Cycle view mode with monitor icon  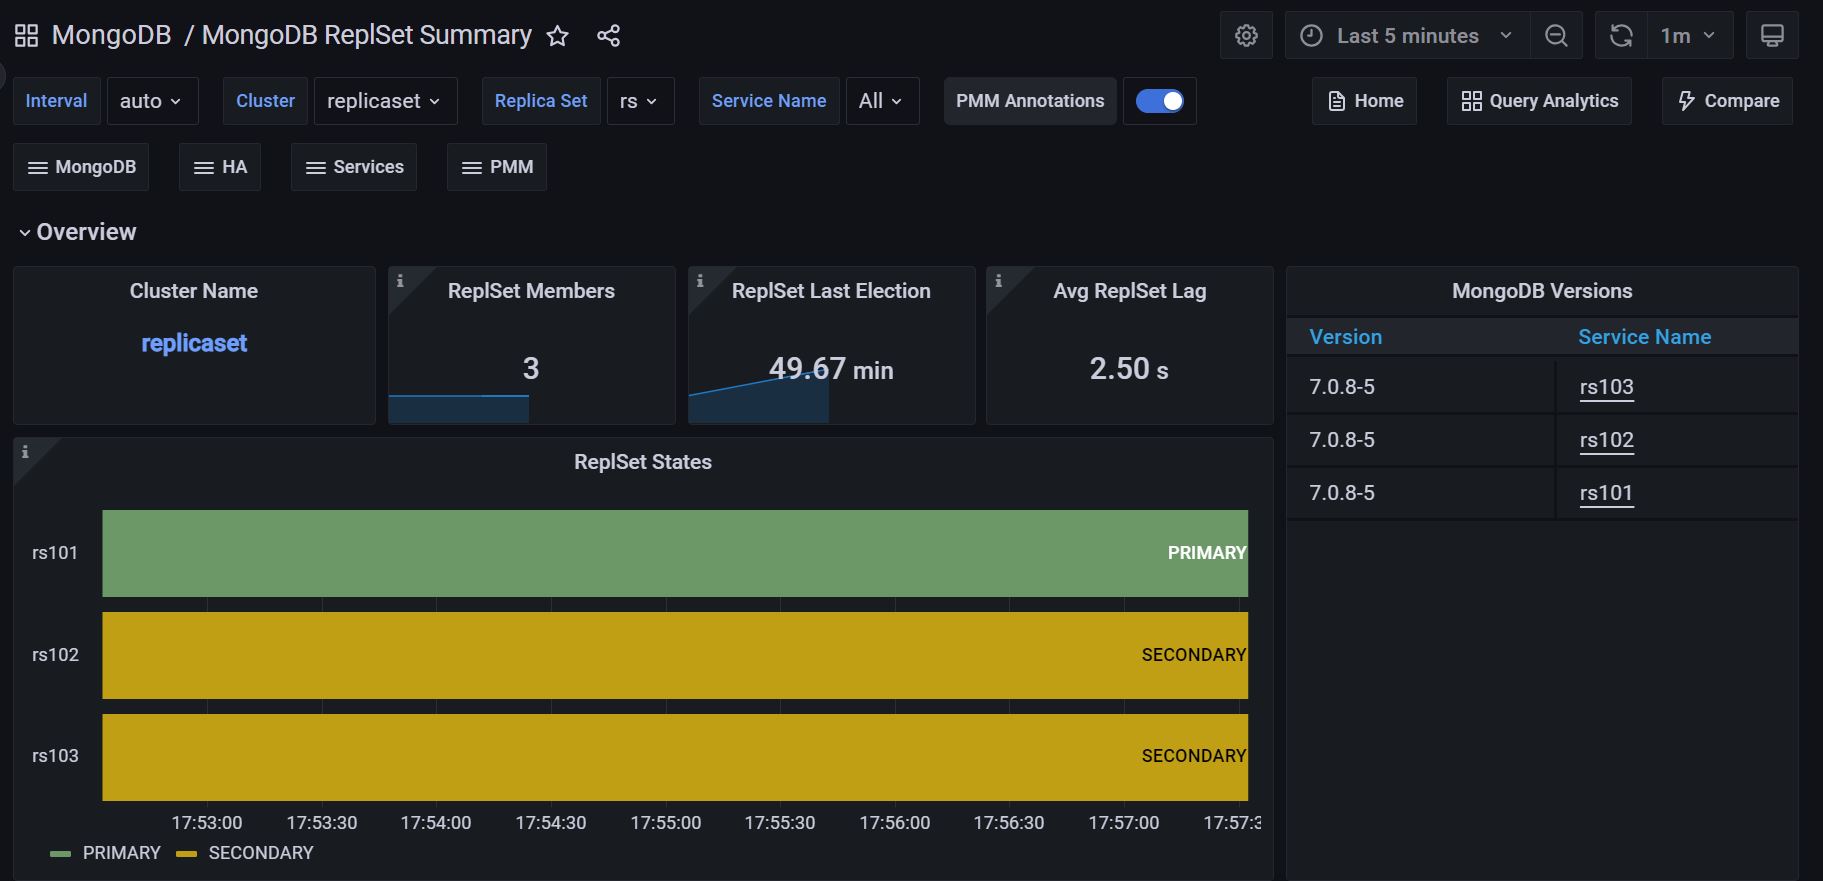[1772, 36]
